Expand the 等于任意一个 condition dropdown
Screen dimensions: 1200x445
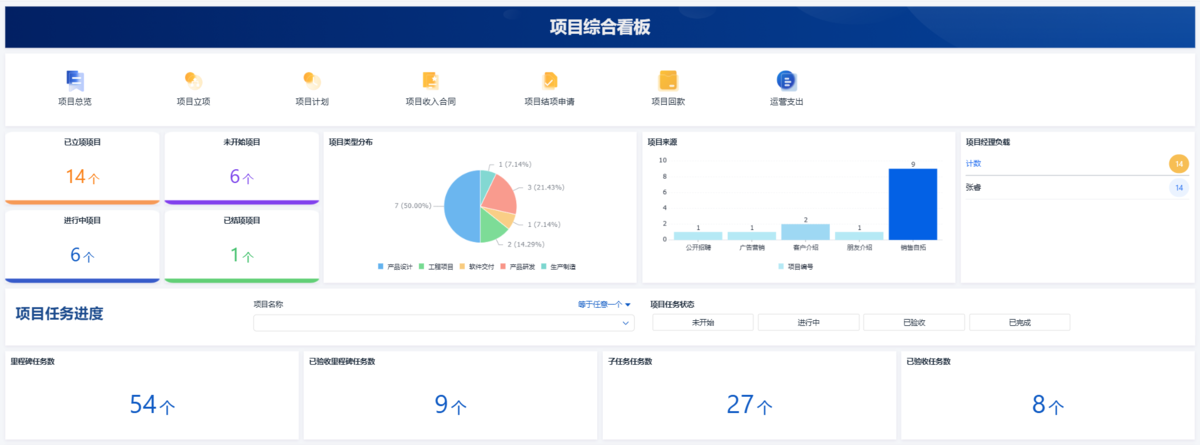604,304
